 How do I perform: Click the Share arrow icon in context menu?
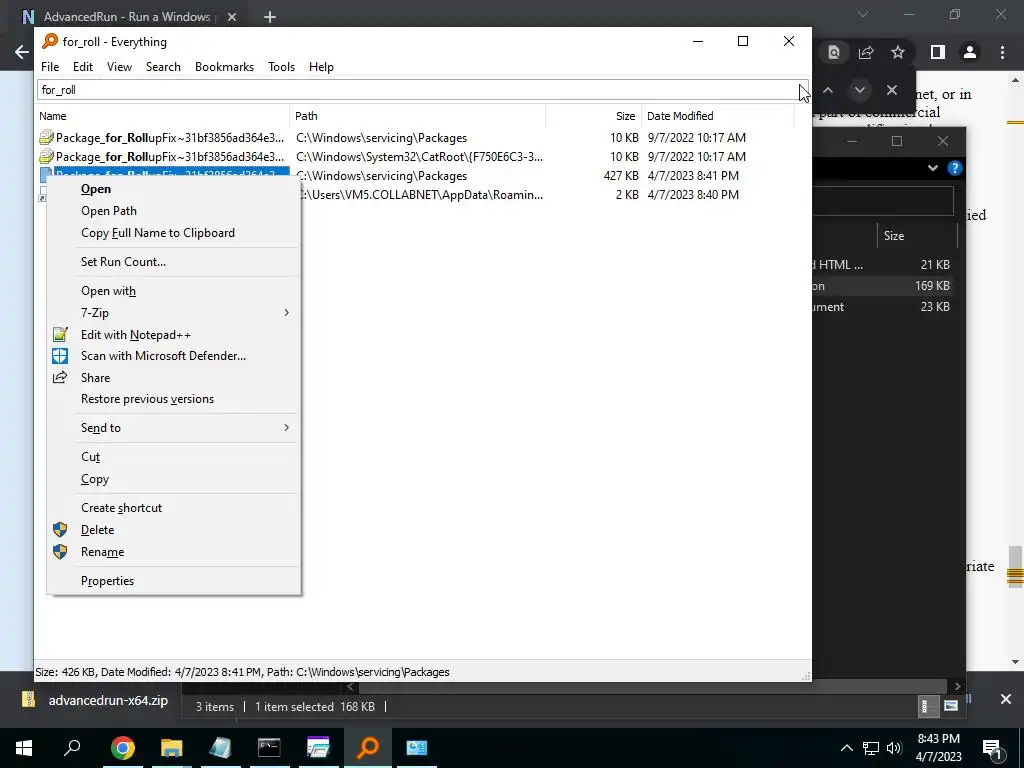[60, 377]
